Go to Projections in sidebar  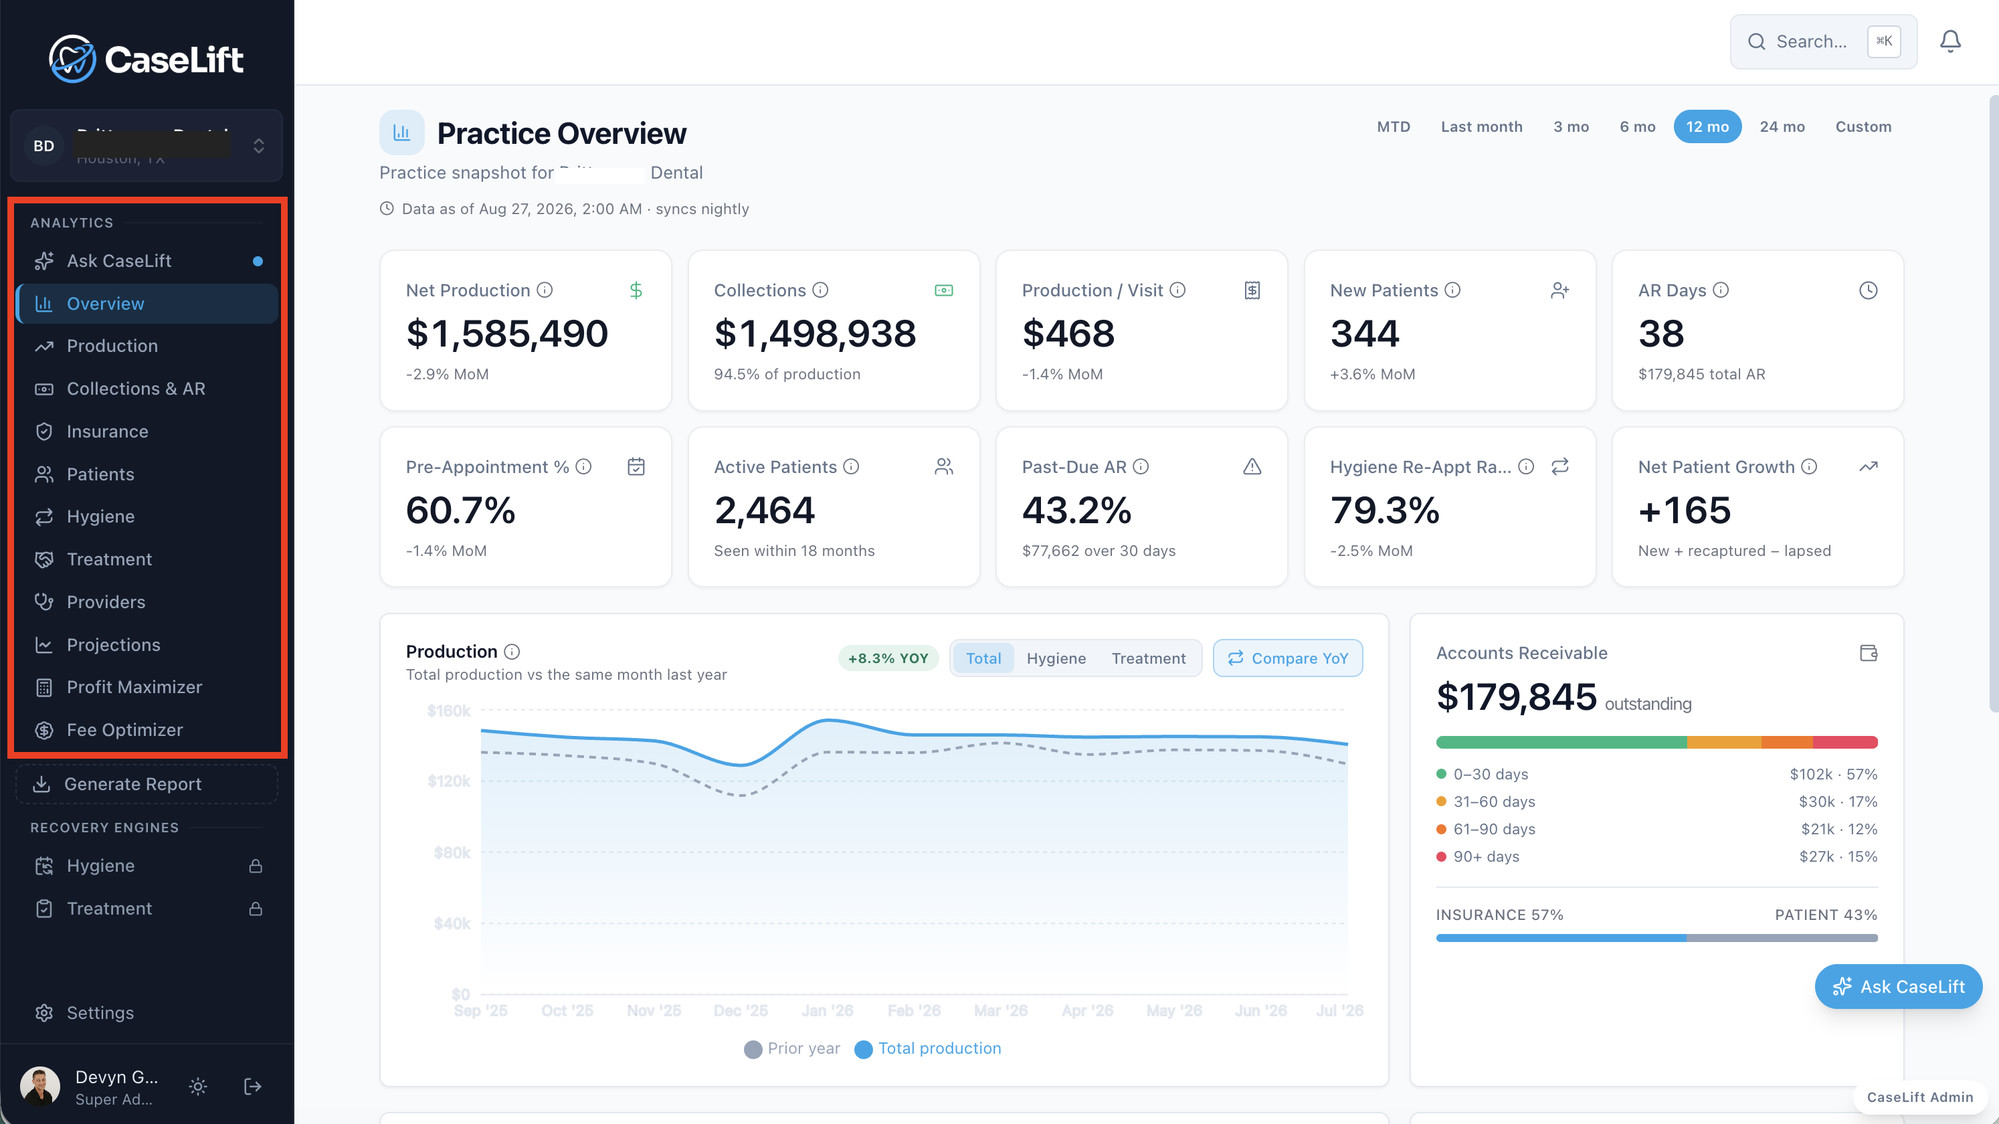click(147, 645)
